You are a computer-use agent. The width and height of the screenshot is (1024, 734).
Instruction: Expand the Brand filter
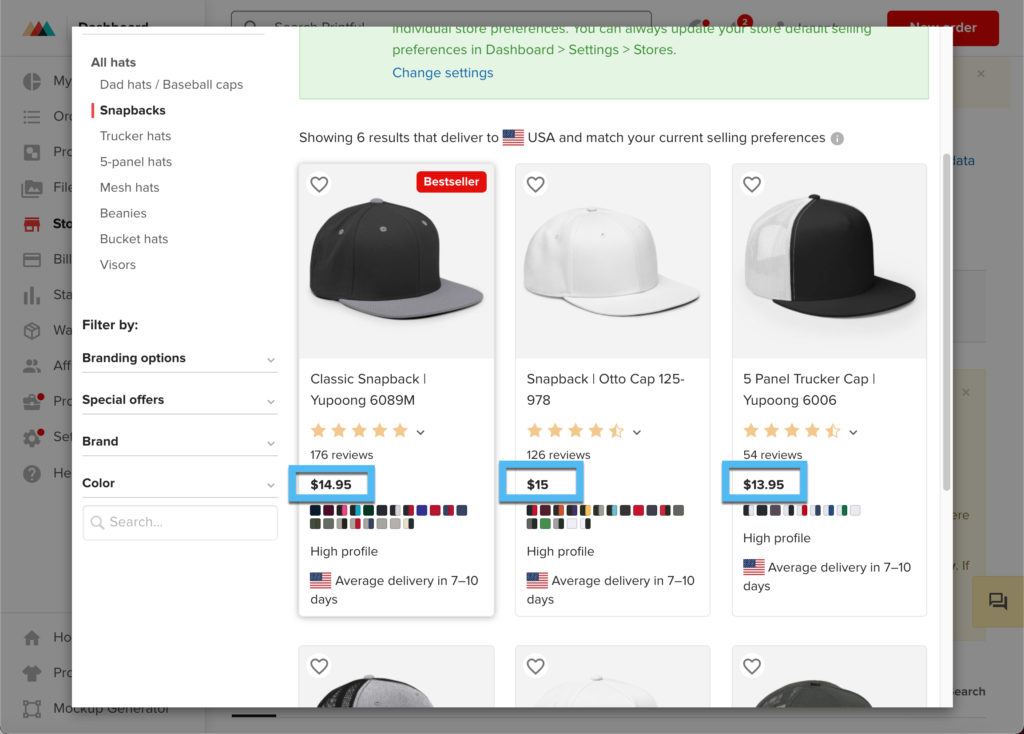(180, 441)
